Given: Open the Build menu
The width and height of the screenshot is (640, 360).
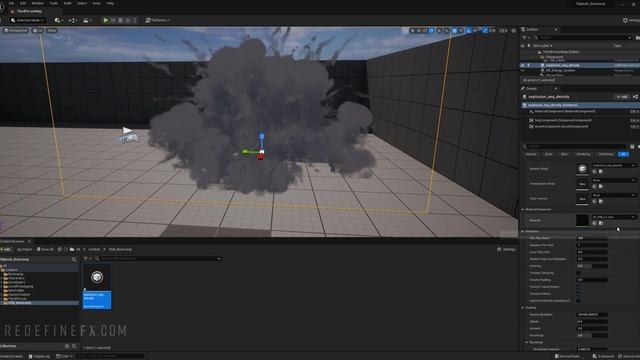Looking at the screenshot, I should coord(68,3).
